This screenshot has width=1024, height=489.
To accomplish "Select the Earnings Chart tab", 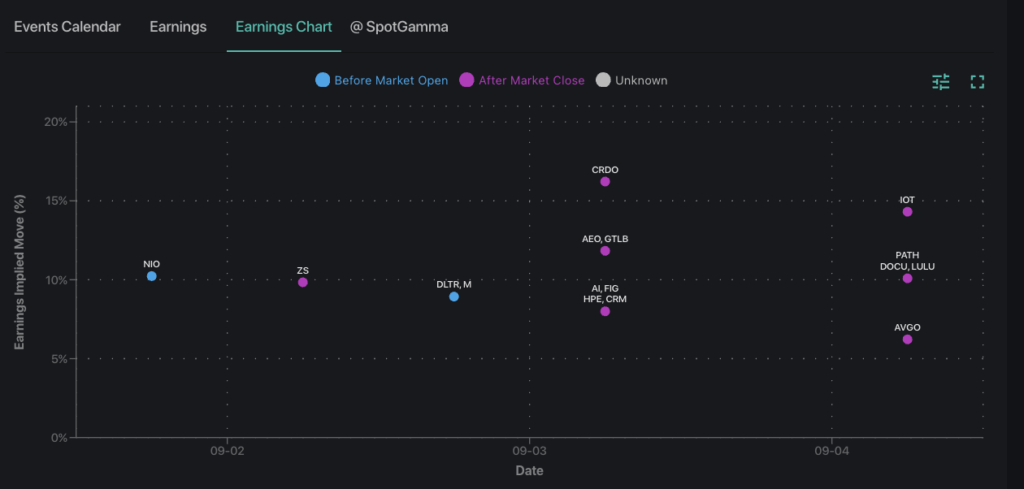I will (x=284, y=27).
